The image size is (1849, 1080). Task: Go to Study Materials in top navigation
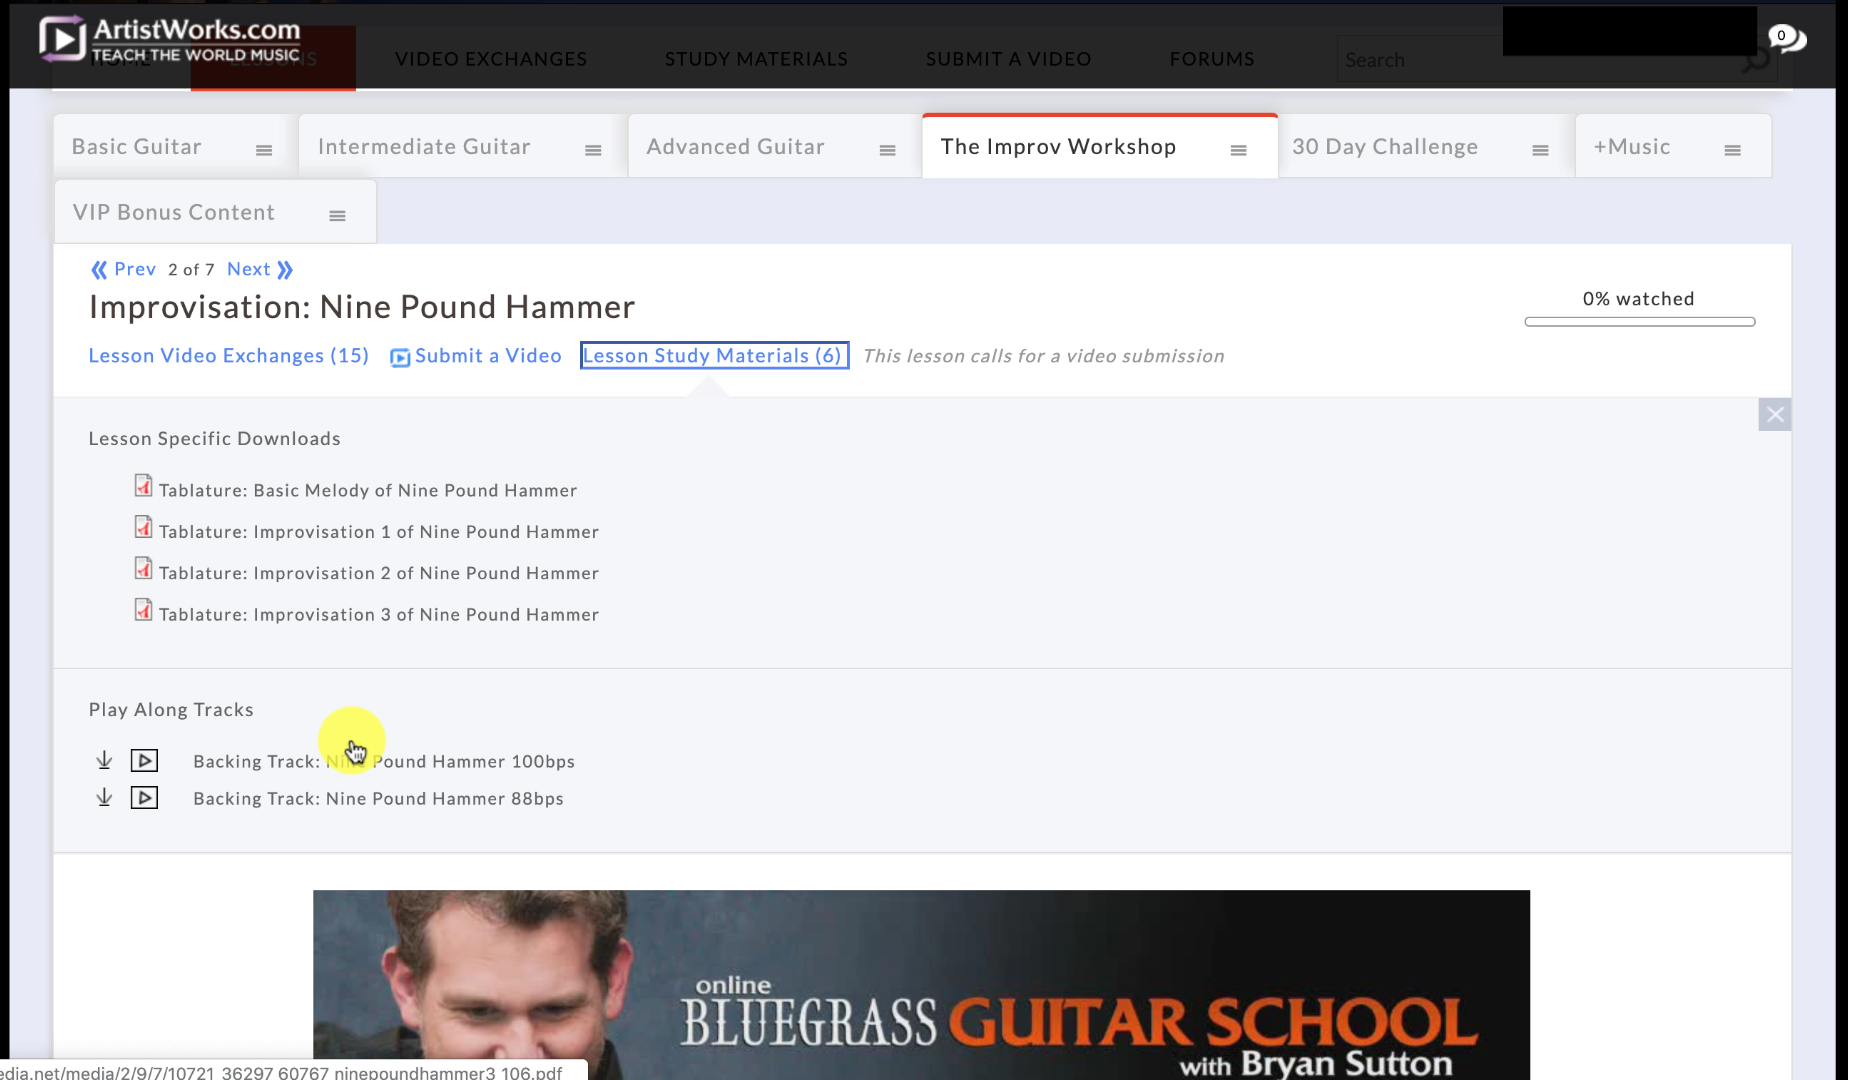pos(756,59)
